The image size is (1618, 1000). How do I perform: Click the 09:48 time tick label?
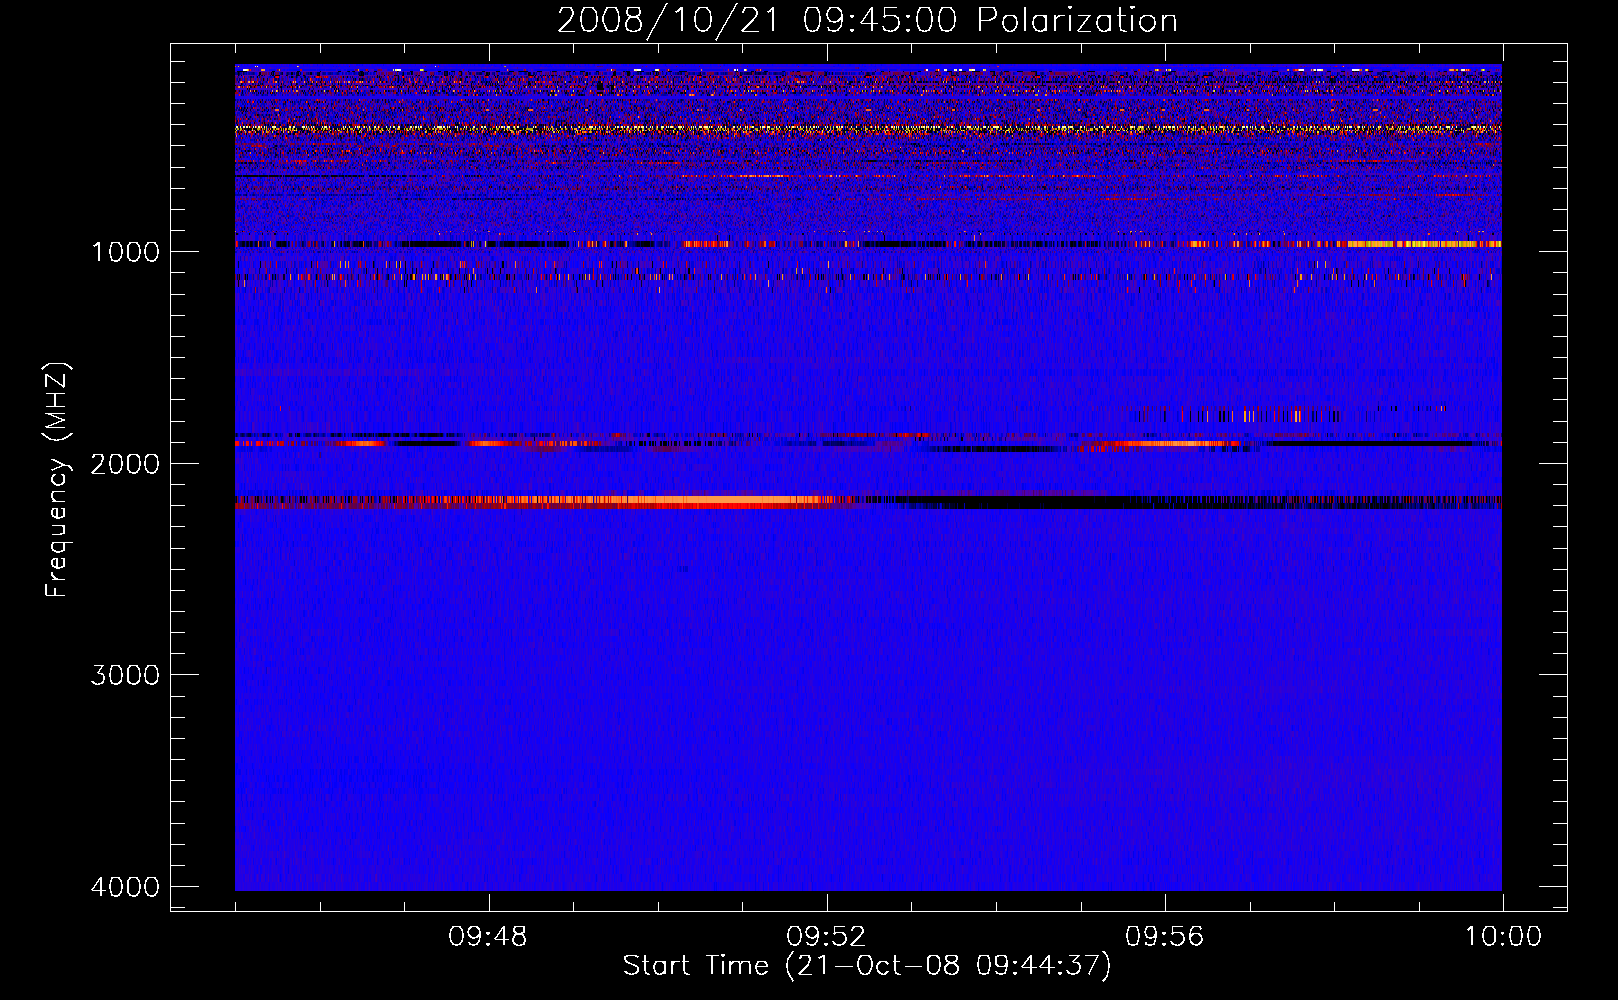[x=488, y=937]
